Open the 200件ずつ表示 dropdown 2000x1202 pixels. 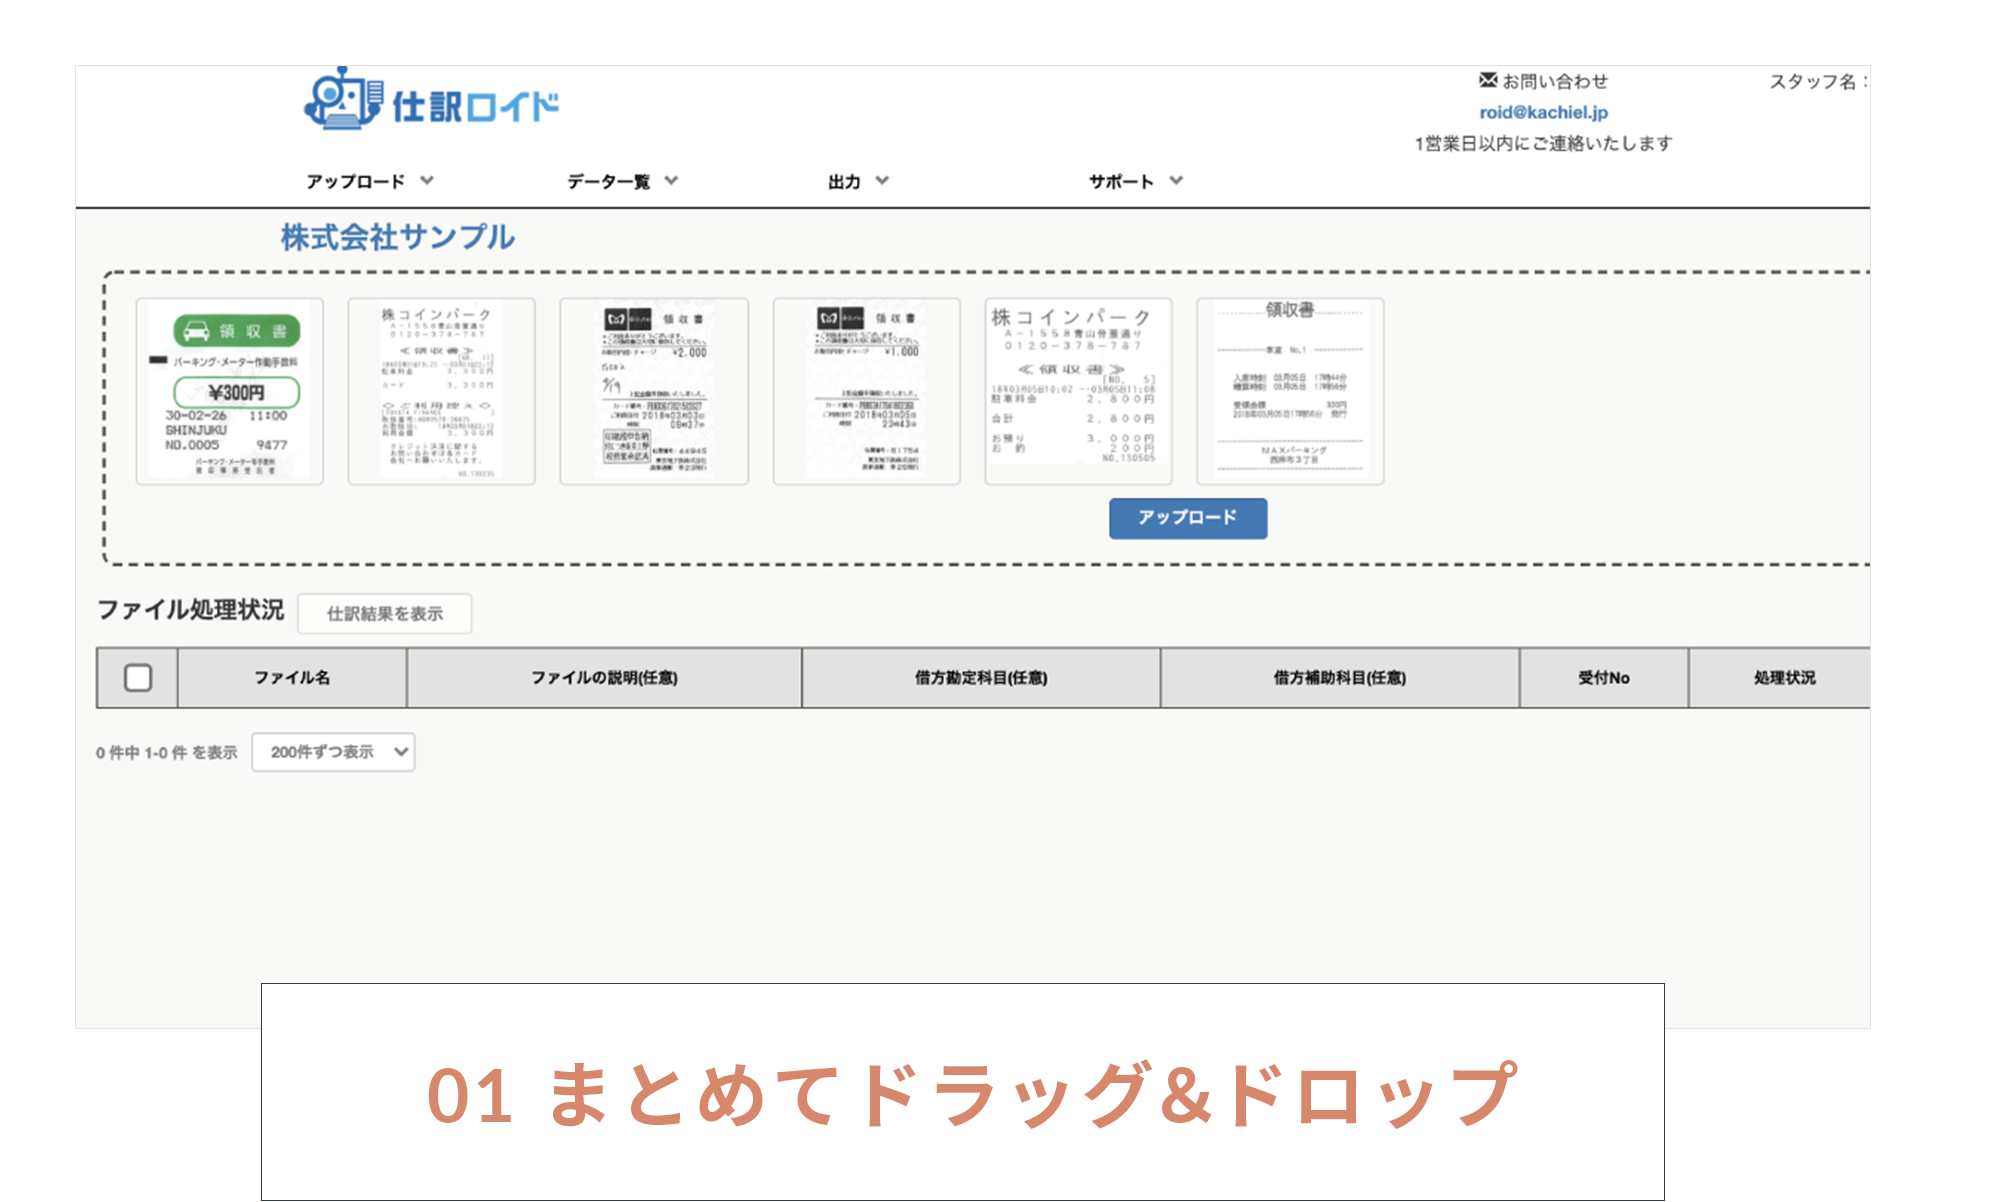[x=333, y=752]
